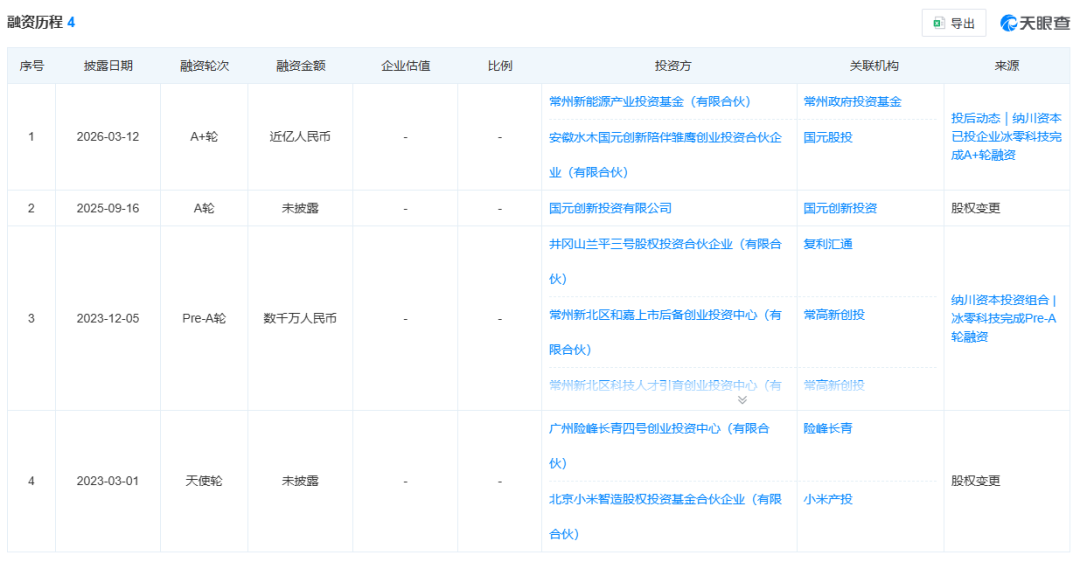The image size is (1080, 562).
Task: Select the 数千万人民币 amount cell
Action: pos(300,318)
